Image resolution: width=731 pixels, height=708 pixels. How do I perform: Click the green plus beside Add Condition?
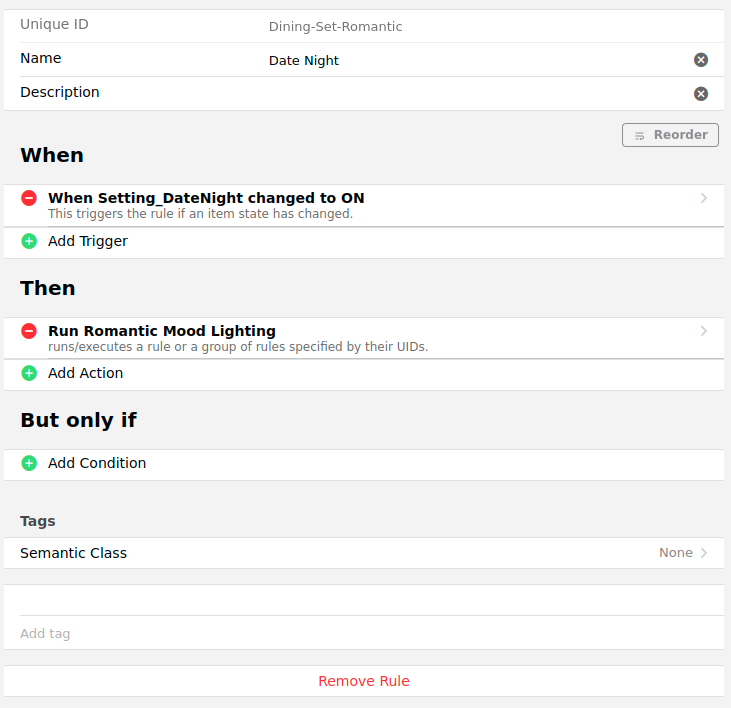click(29, 463)
